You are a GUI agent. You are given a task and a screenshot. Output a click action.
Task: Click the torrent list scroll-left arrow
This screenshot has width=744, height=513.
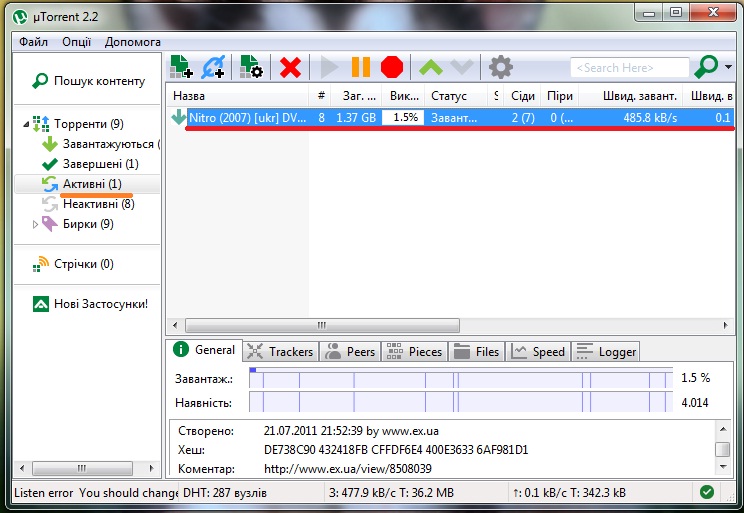point(175,326)
